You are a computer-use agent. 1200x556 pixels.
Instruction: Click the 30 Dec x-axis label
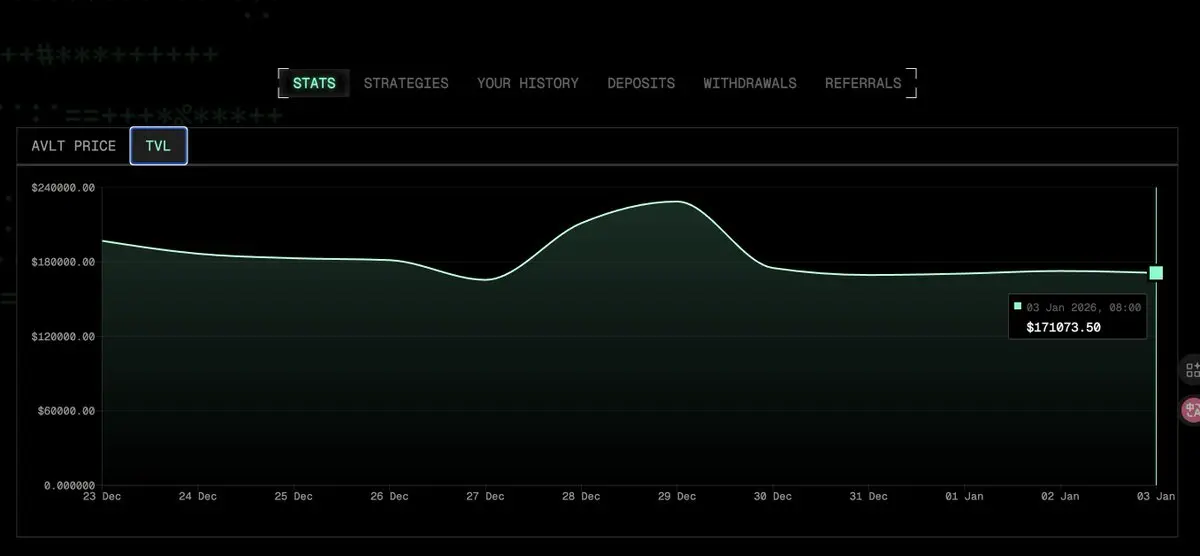(773, 496)
